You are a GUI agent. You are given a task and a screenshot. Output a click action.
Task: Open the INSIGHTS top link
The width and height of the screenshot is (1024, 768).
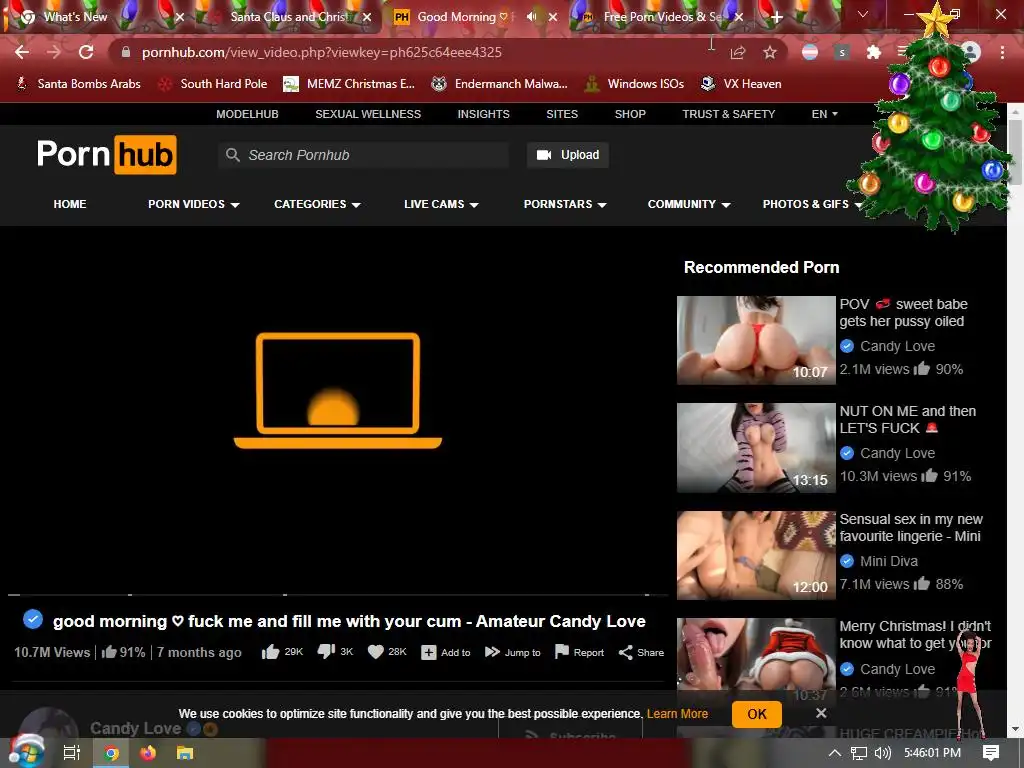483,114
